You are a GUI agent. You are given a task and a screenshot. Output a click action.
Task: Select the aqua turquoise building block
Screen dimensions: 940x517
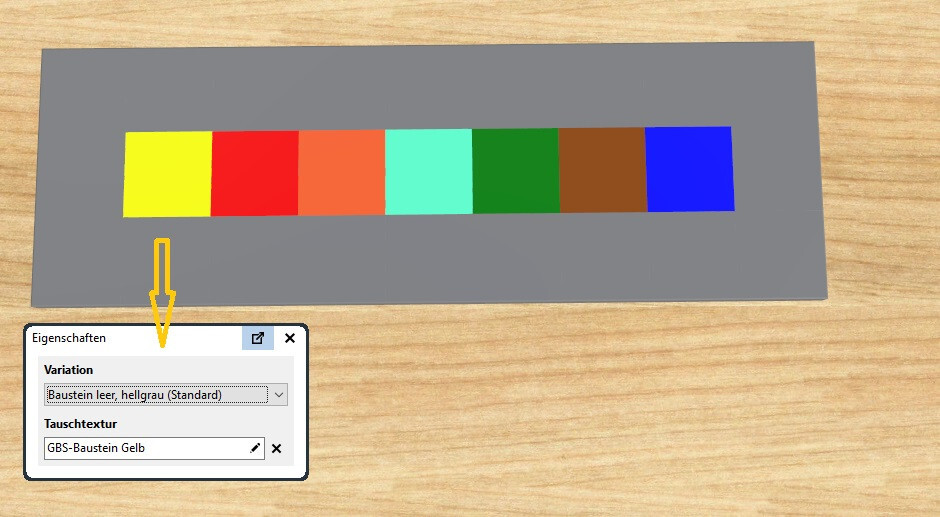point(429,172)
